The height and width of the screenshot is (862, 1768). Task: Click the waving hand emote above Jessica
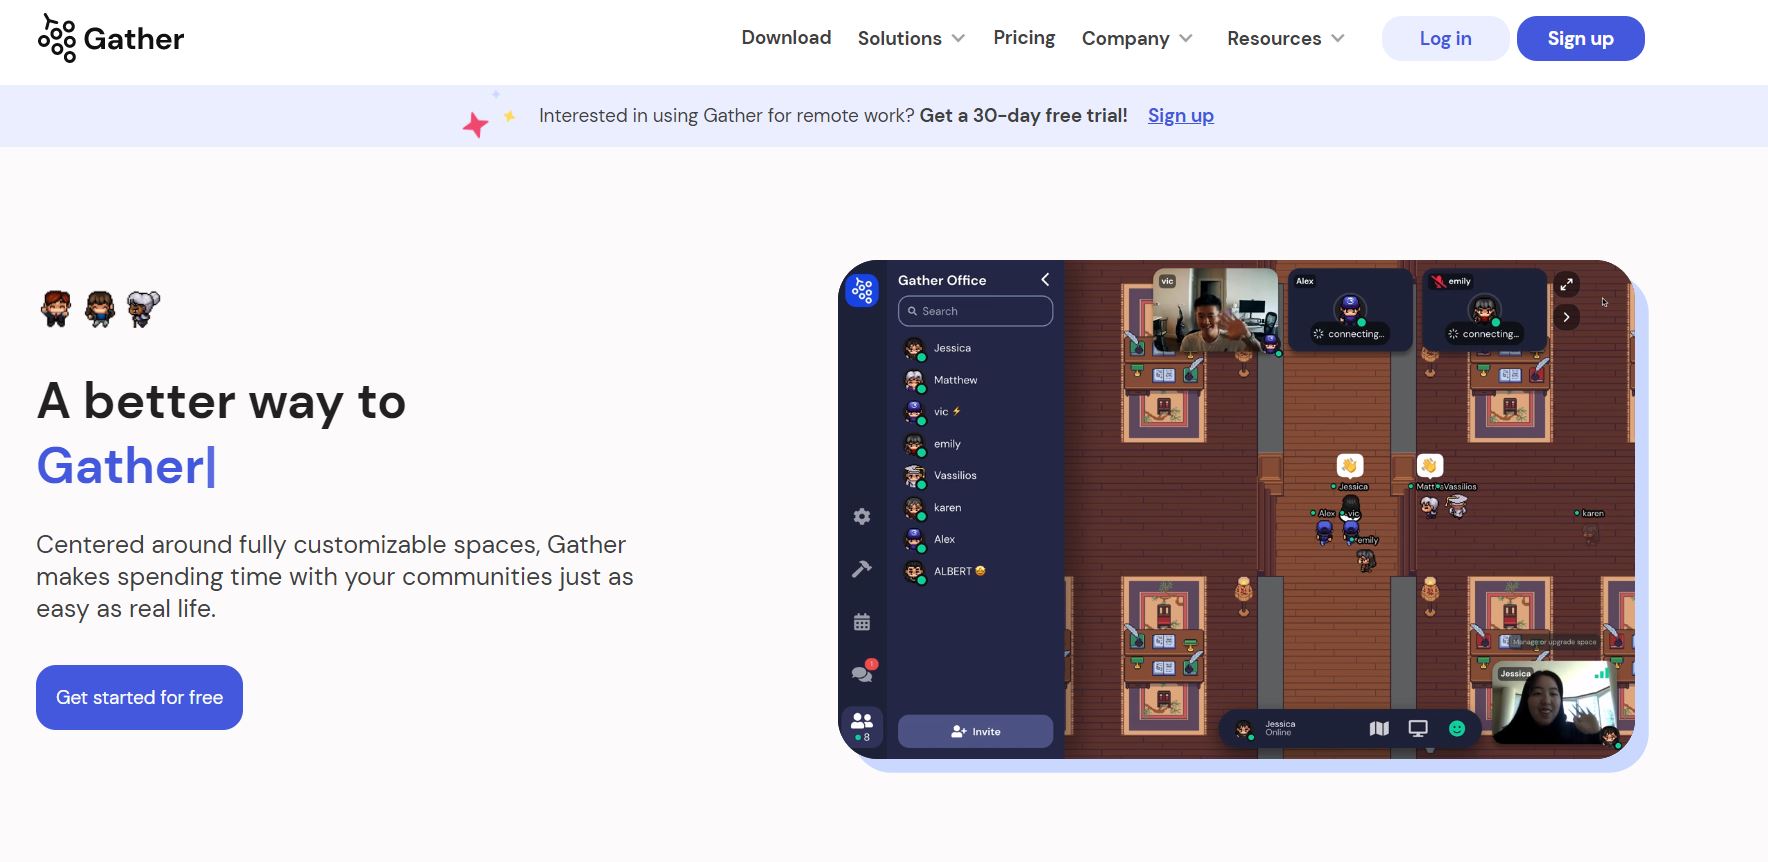(1350, 466)
